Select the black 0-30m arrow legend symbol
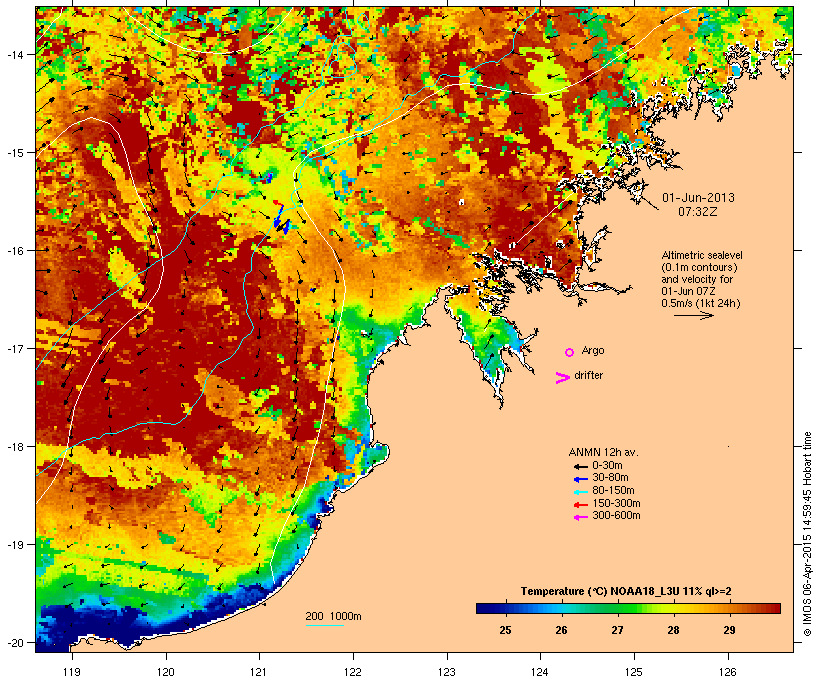 [x=581, y=466]
